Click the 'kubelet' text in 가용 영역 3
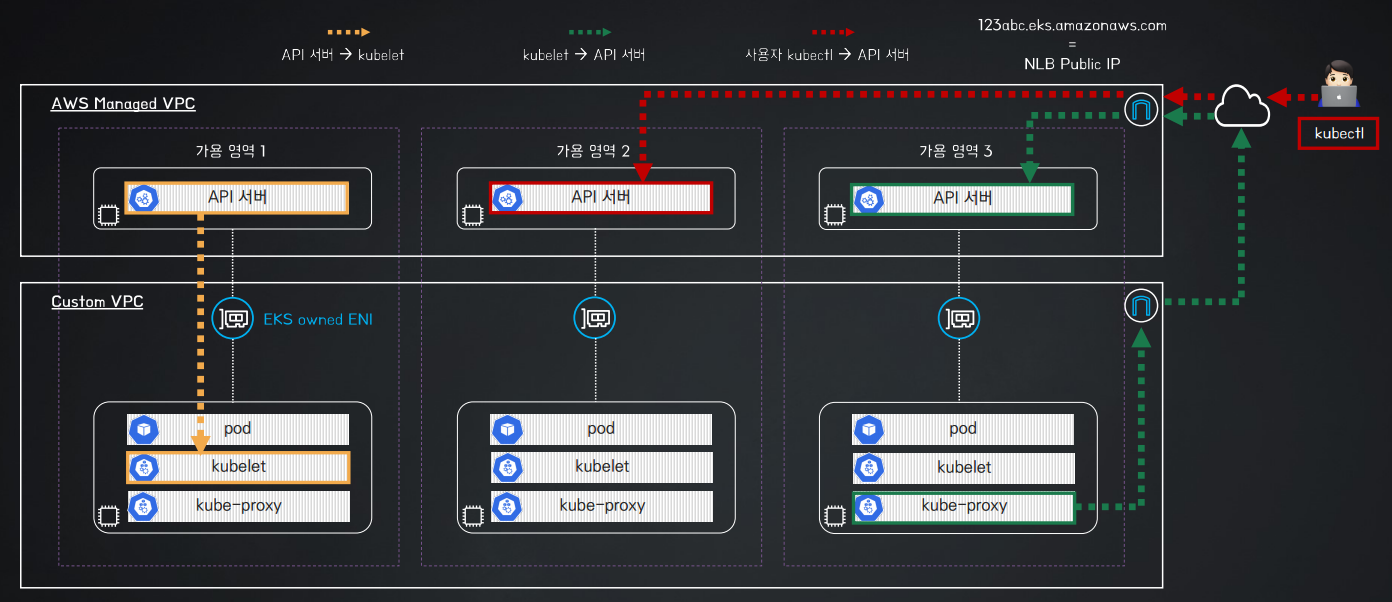1392x602 pixels. click(x=964, y=466)
